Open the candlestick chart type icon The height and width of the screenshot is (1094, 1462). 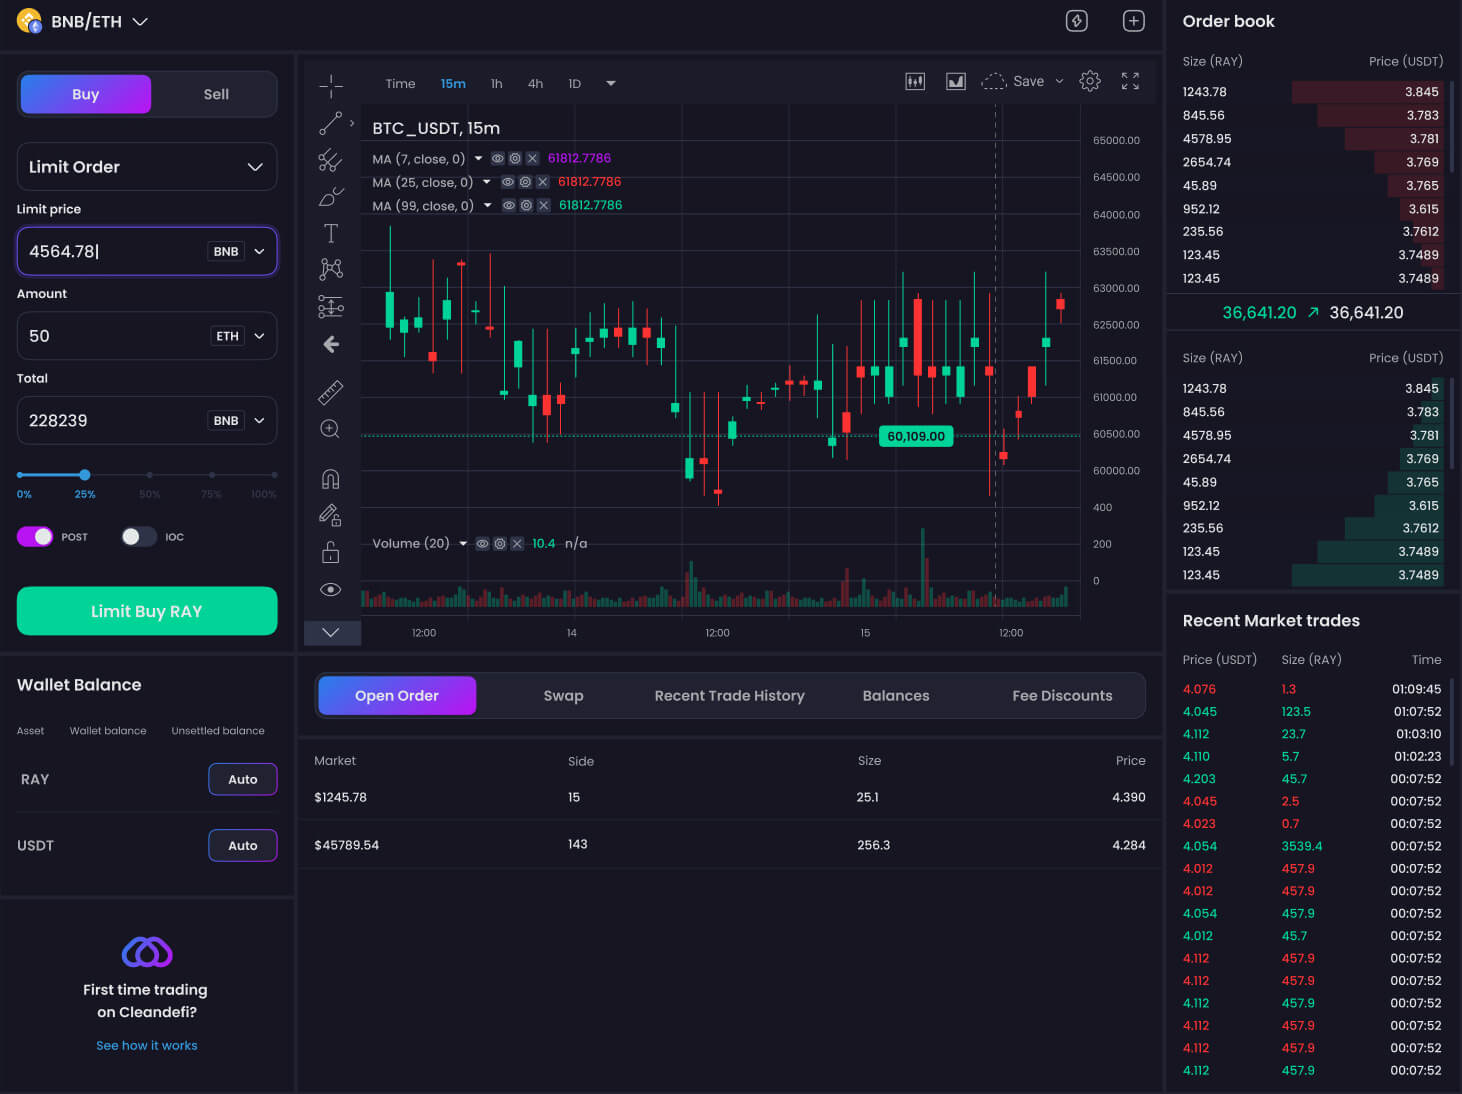coord(915,82)
